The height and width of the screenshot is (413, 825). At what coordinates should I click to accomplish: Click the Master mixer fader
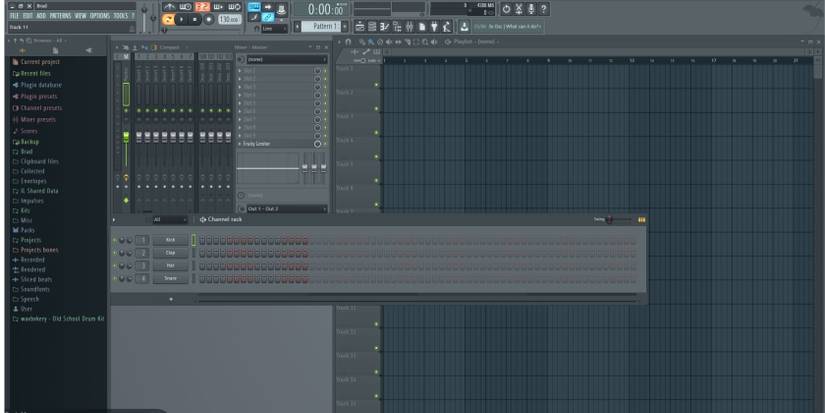pos(126,137)
